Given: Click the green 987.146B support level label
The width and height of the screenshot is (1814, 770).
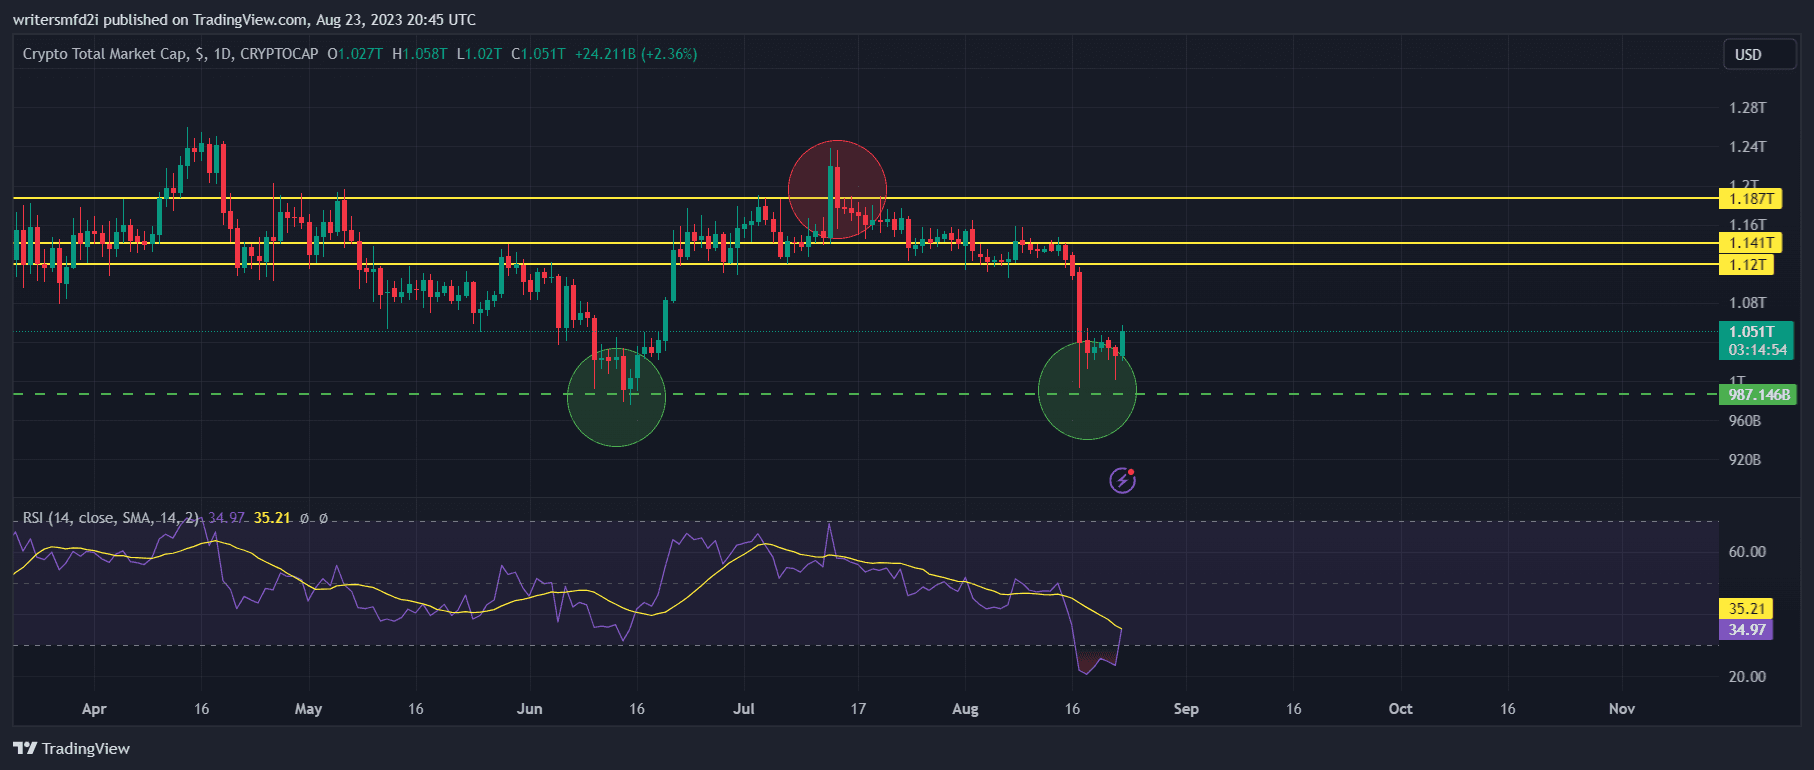Looking at the screenshot, I should [1758, 395].
